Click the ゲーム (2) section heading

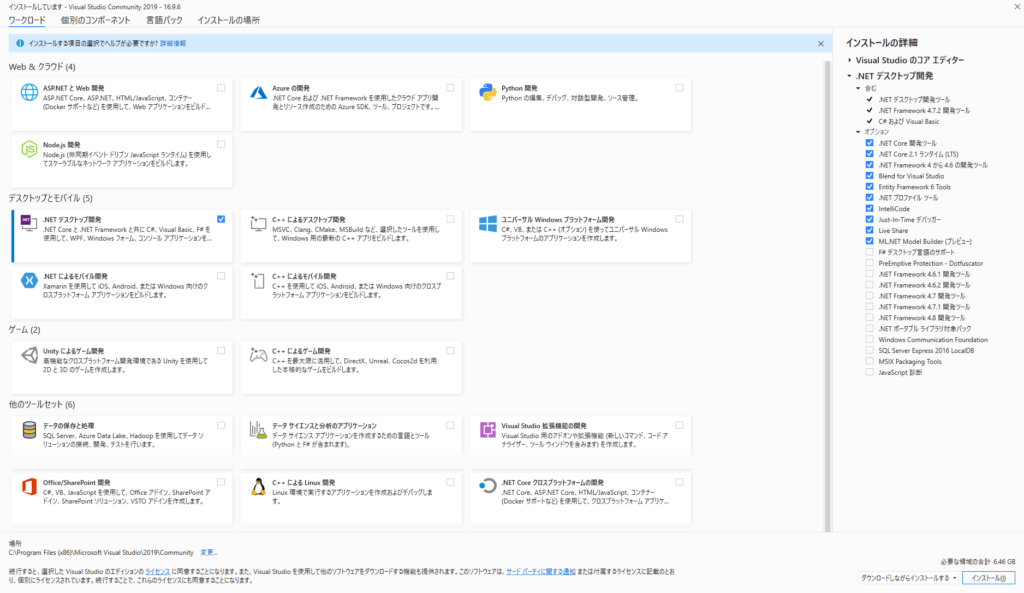pyautogui.click(x=24, y=330)
